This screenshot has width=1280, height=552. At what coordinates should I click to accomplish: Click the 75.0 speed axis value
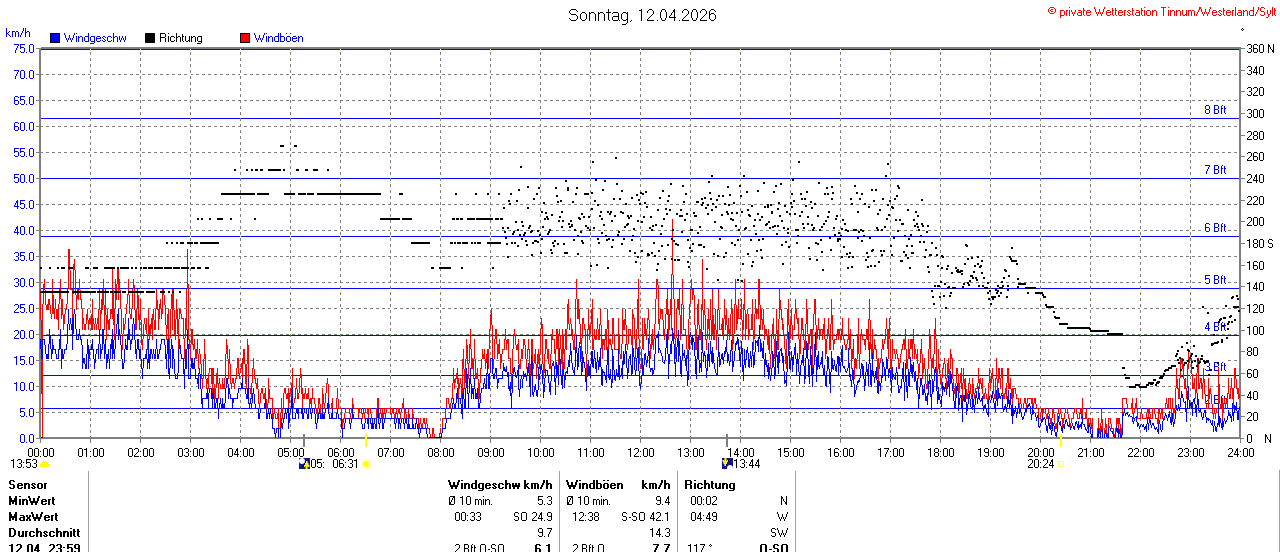pos(23,48)
